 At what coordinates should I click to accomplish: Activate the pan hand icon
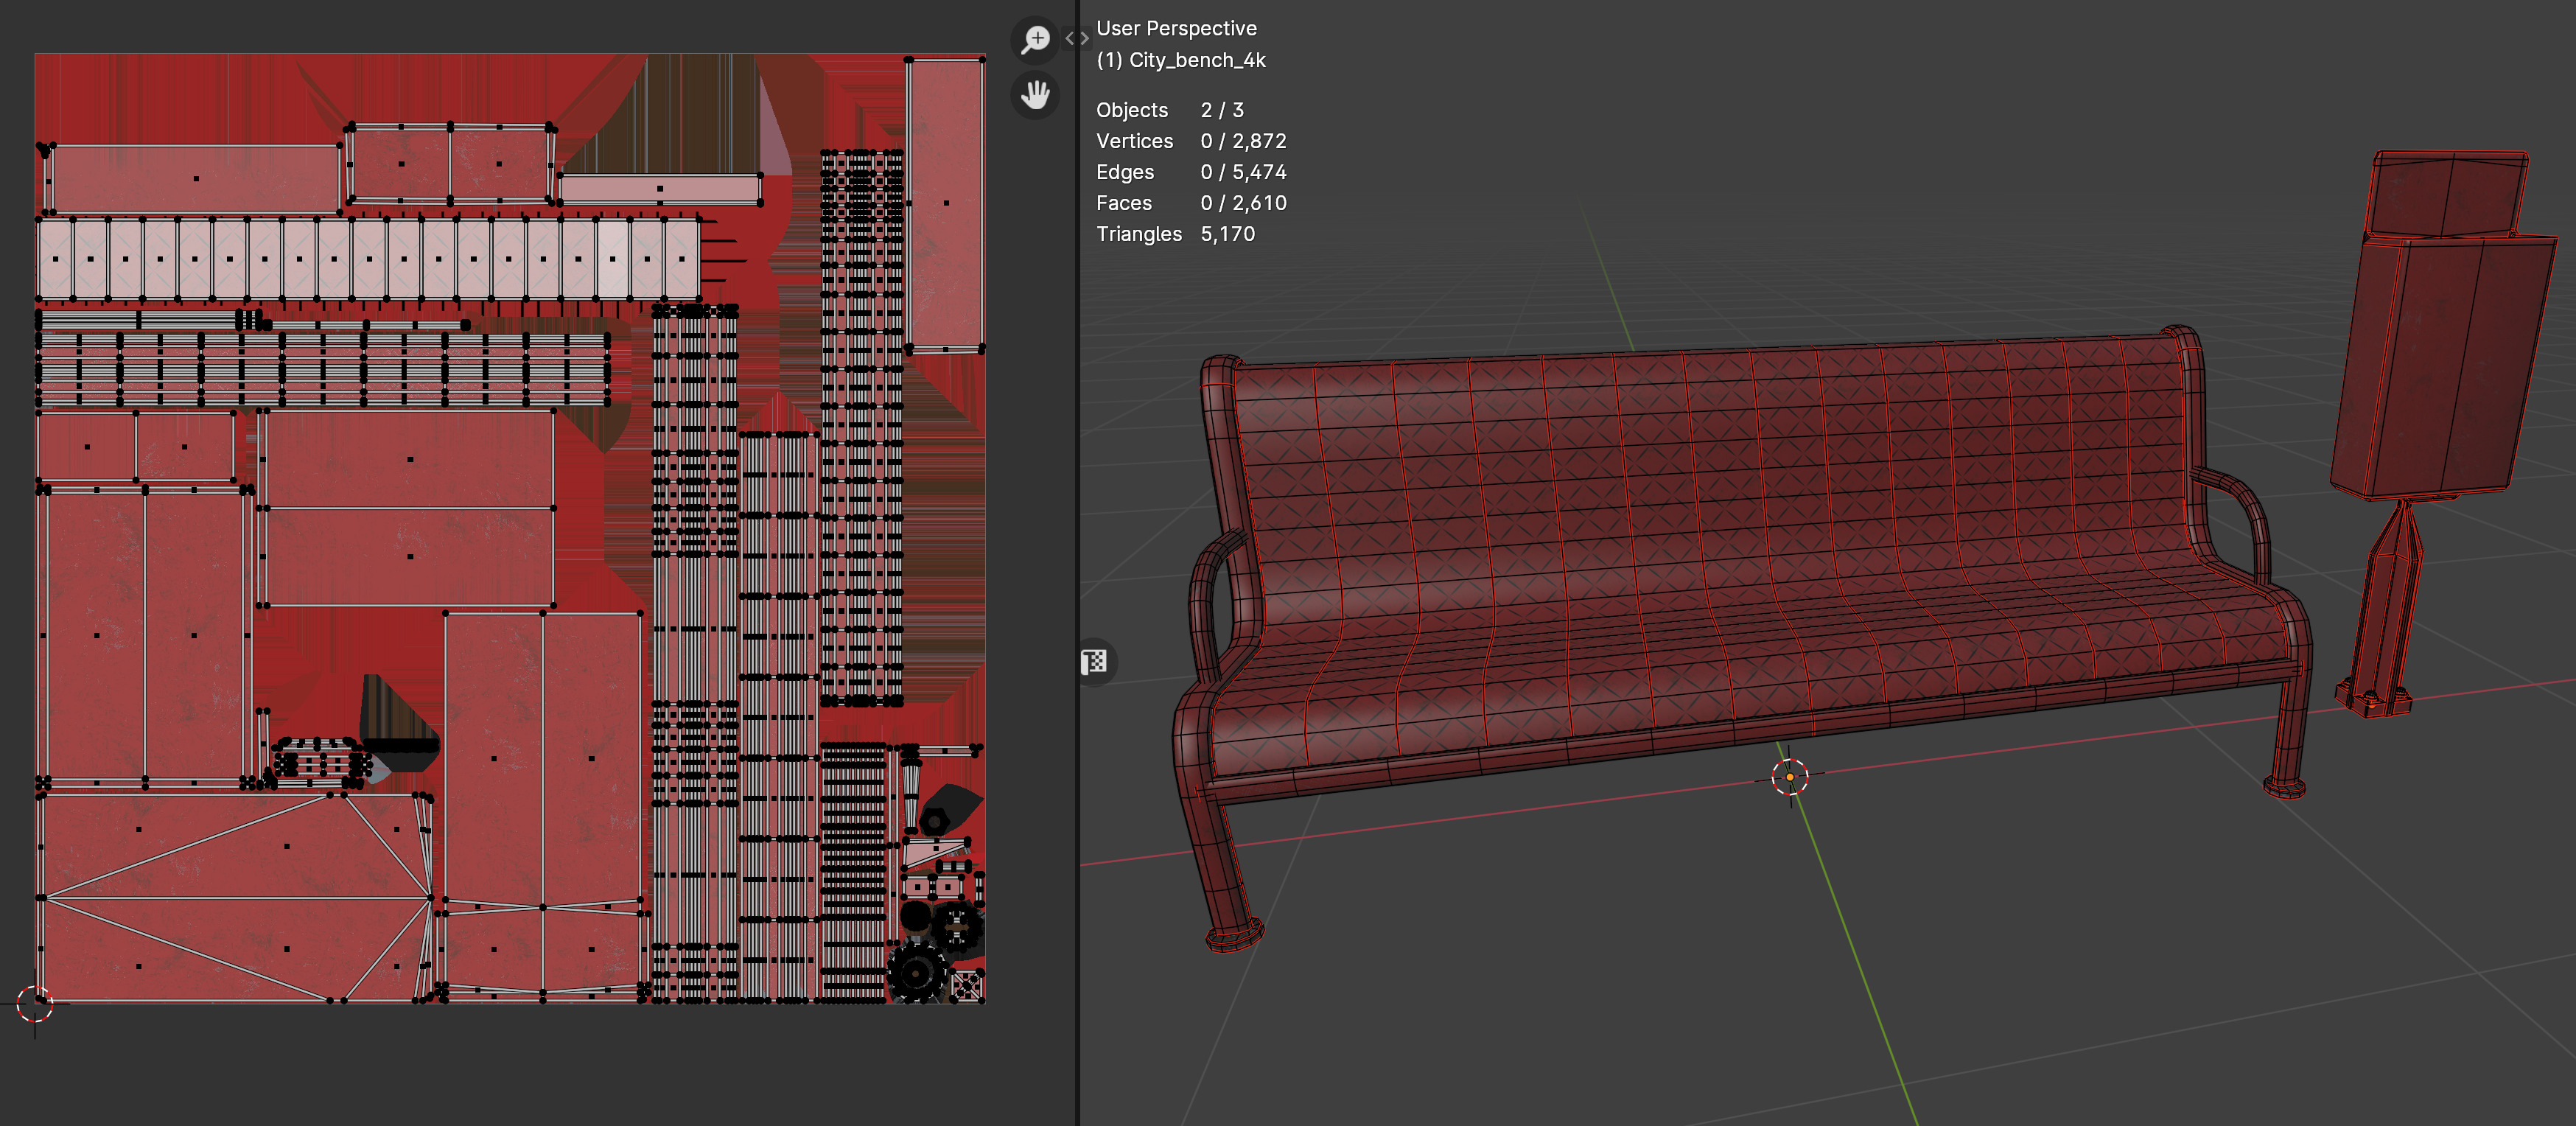[1036, 96]
